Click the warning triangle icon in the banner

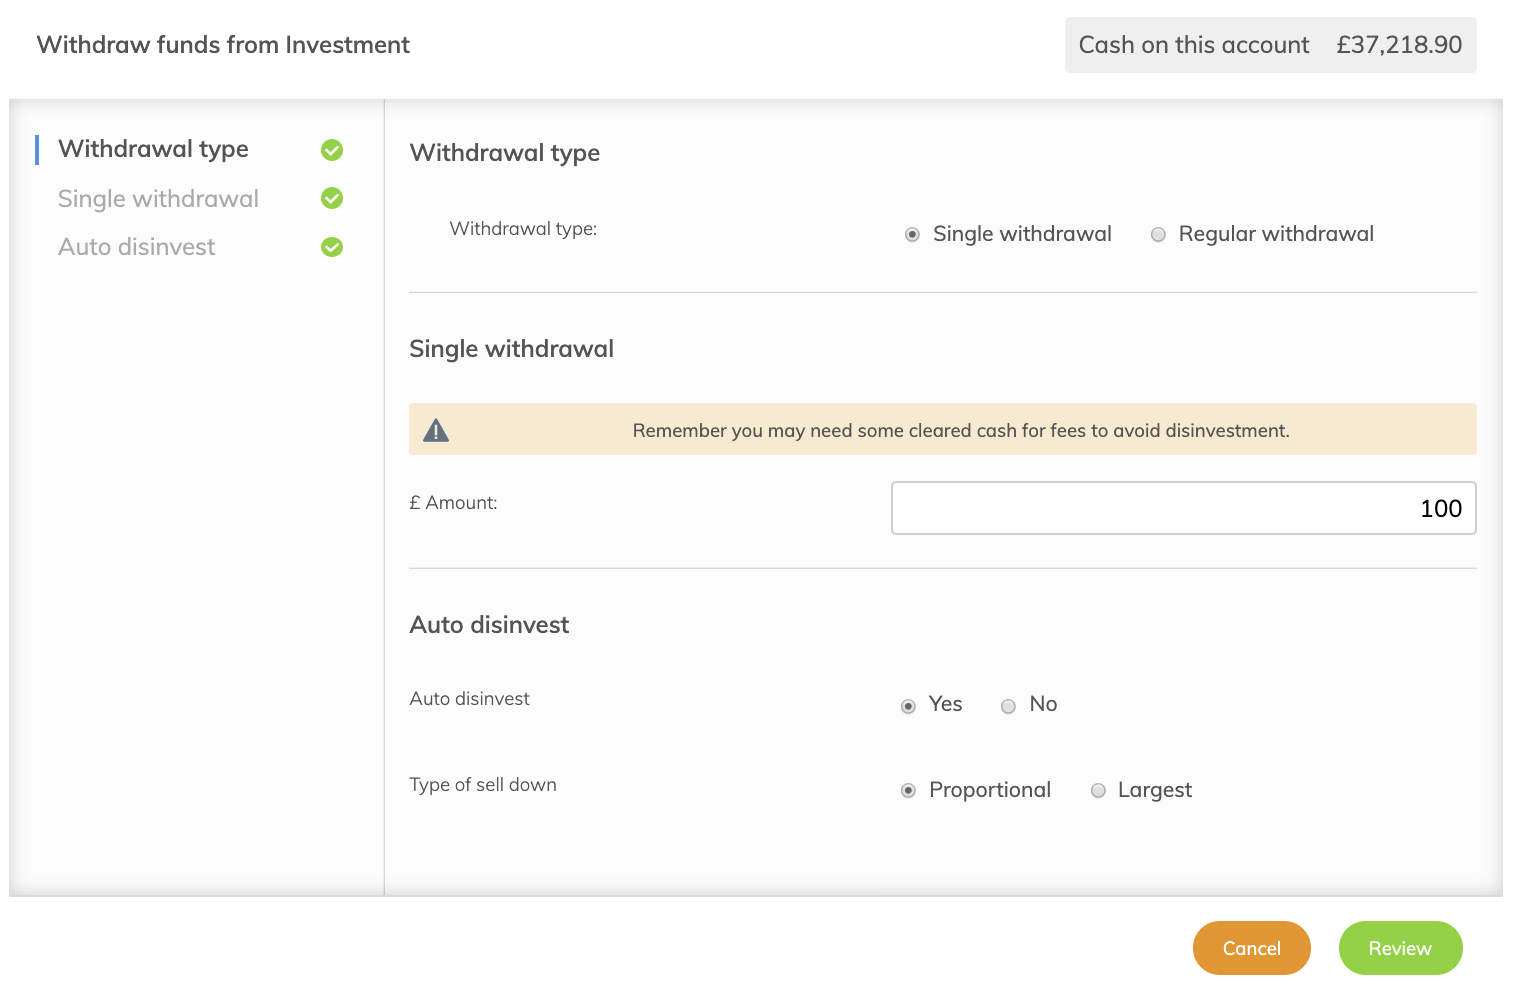tap(437, 429)
